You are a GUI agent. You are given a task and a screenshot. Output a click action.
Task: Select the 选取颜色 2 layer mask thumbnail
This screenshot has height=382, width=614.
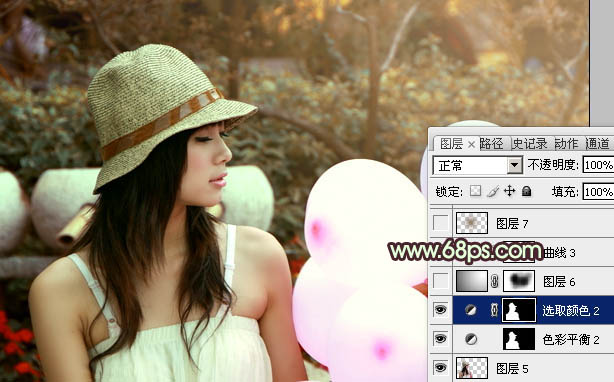coord(519,310)
